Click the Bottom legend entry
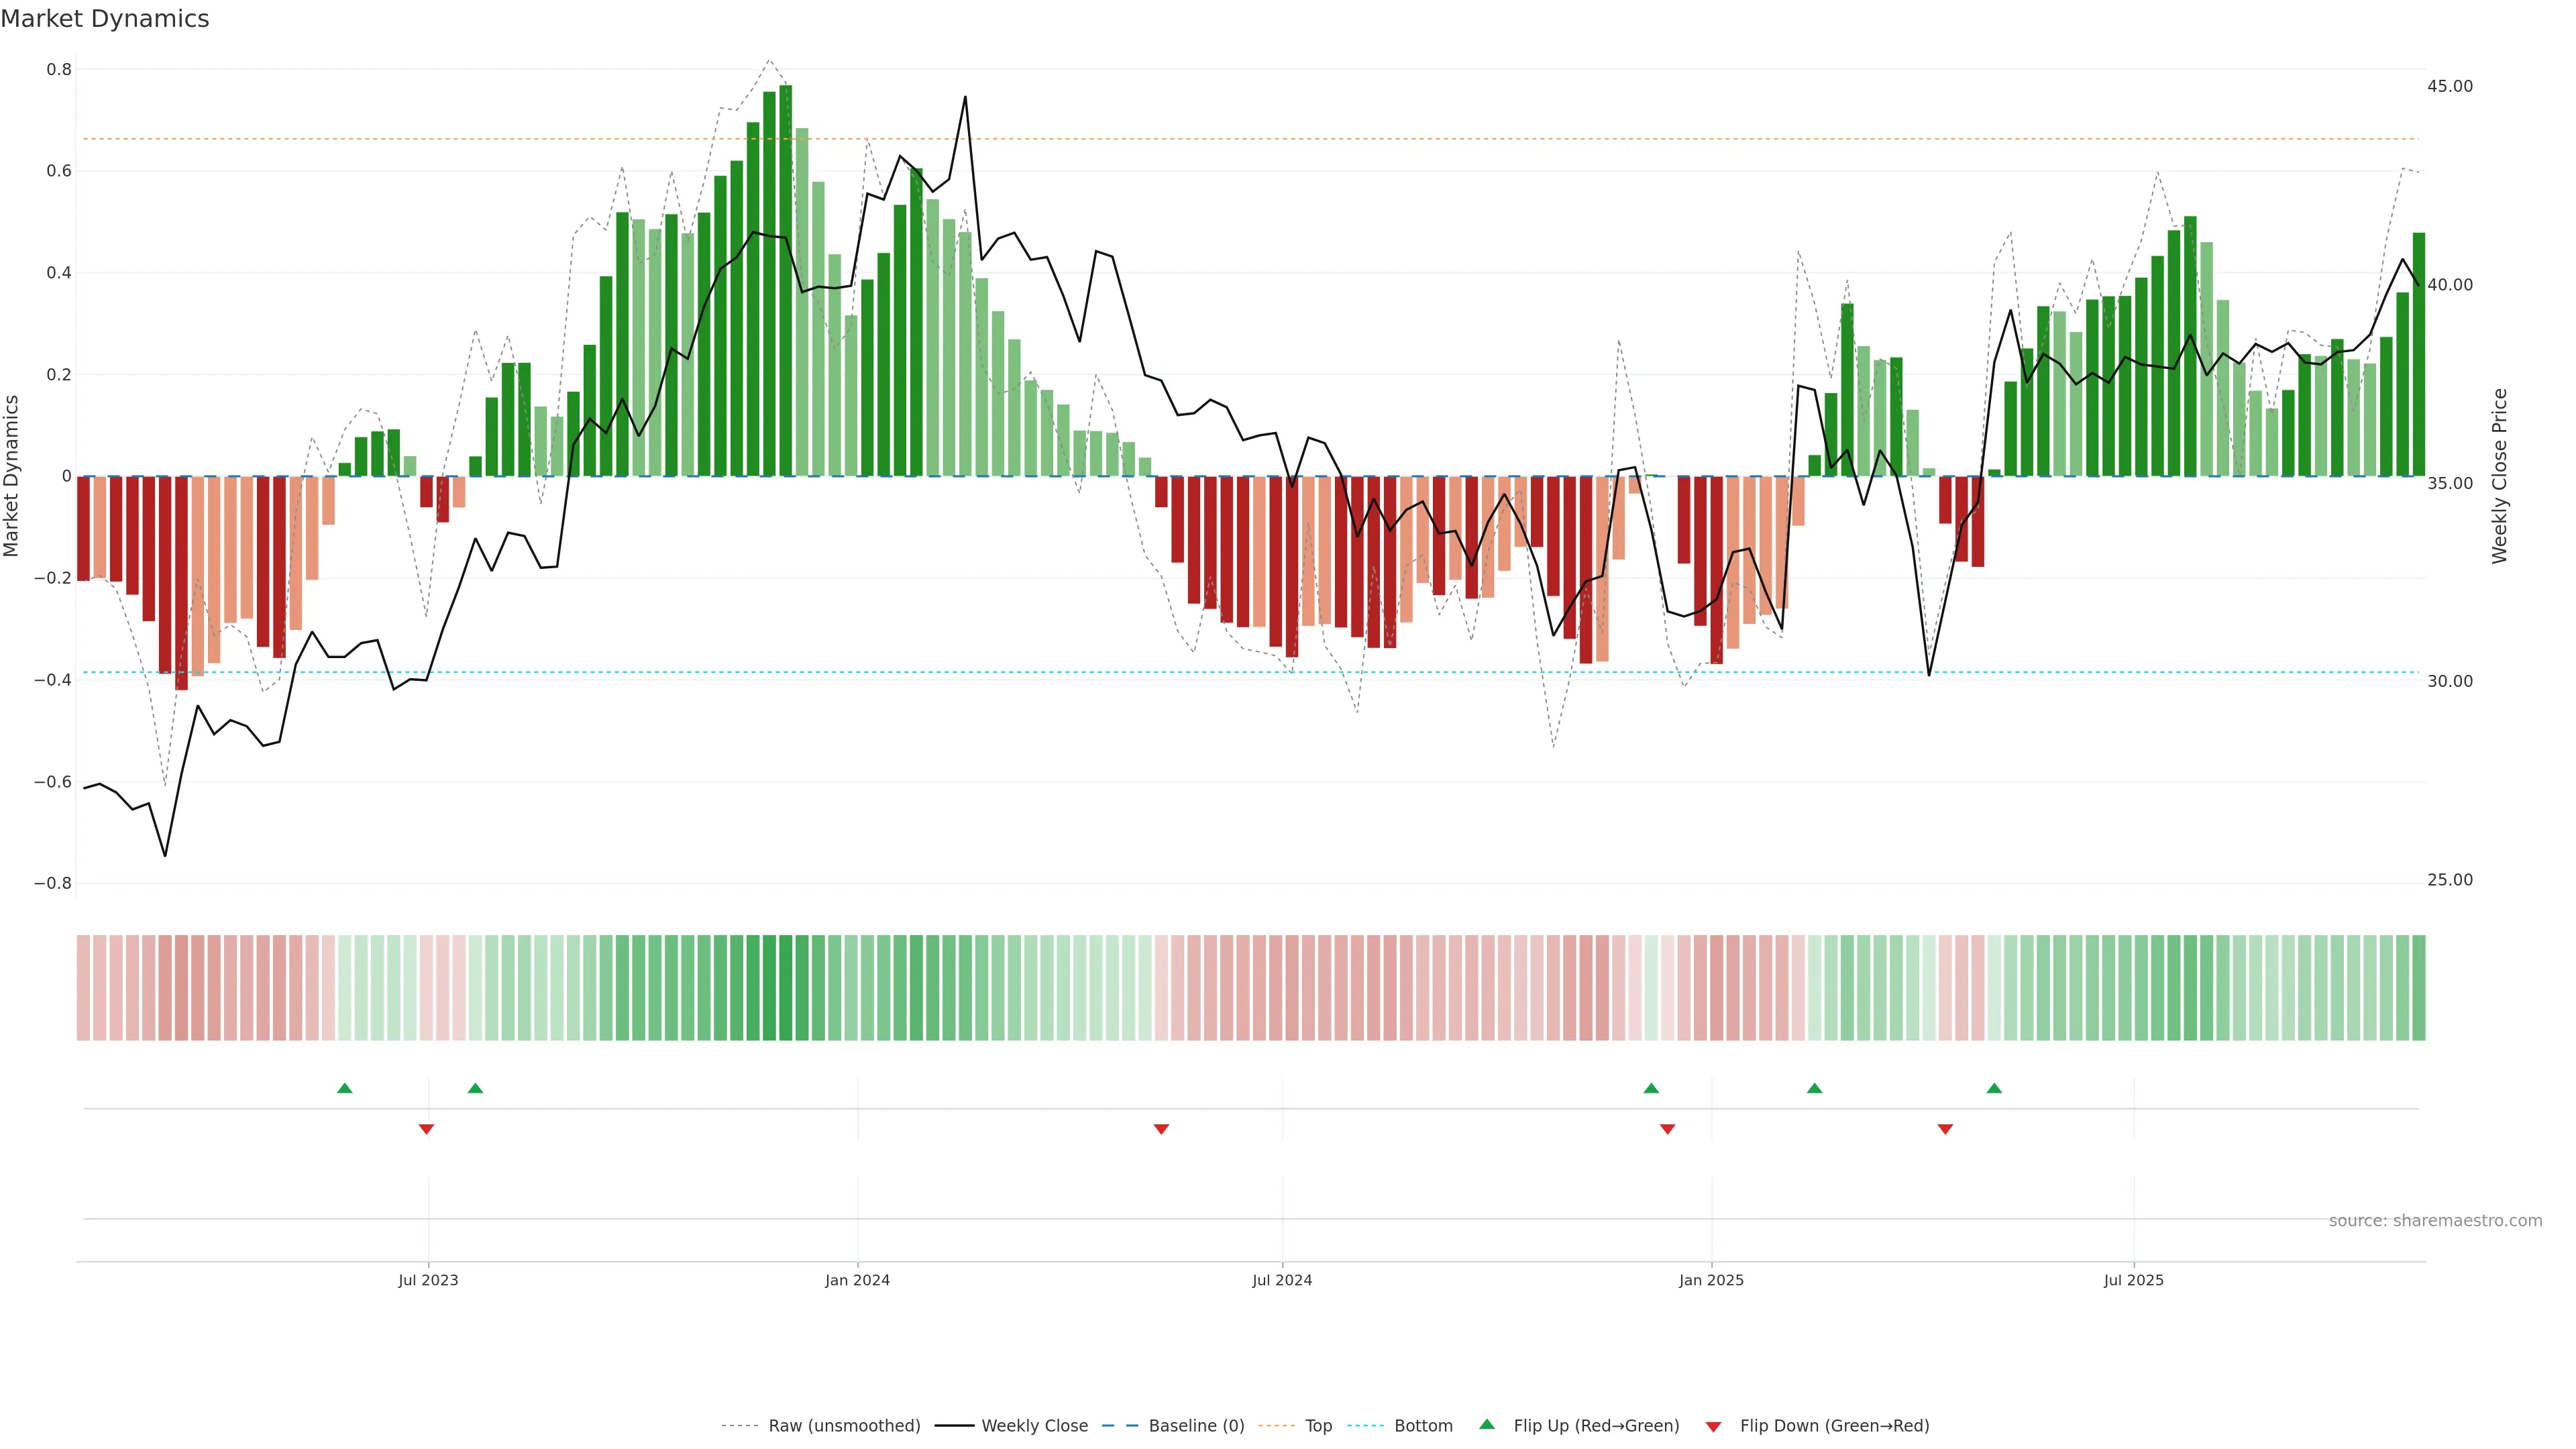Viewport: 2576px width, 1449px height. [1423, 1426]
